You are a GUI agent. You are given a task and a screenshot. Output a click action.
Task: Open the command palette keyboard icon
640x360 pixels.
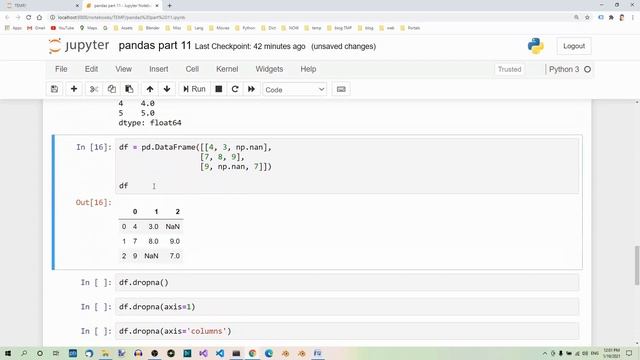pos(341,89)
